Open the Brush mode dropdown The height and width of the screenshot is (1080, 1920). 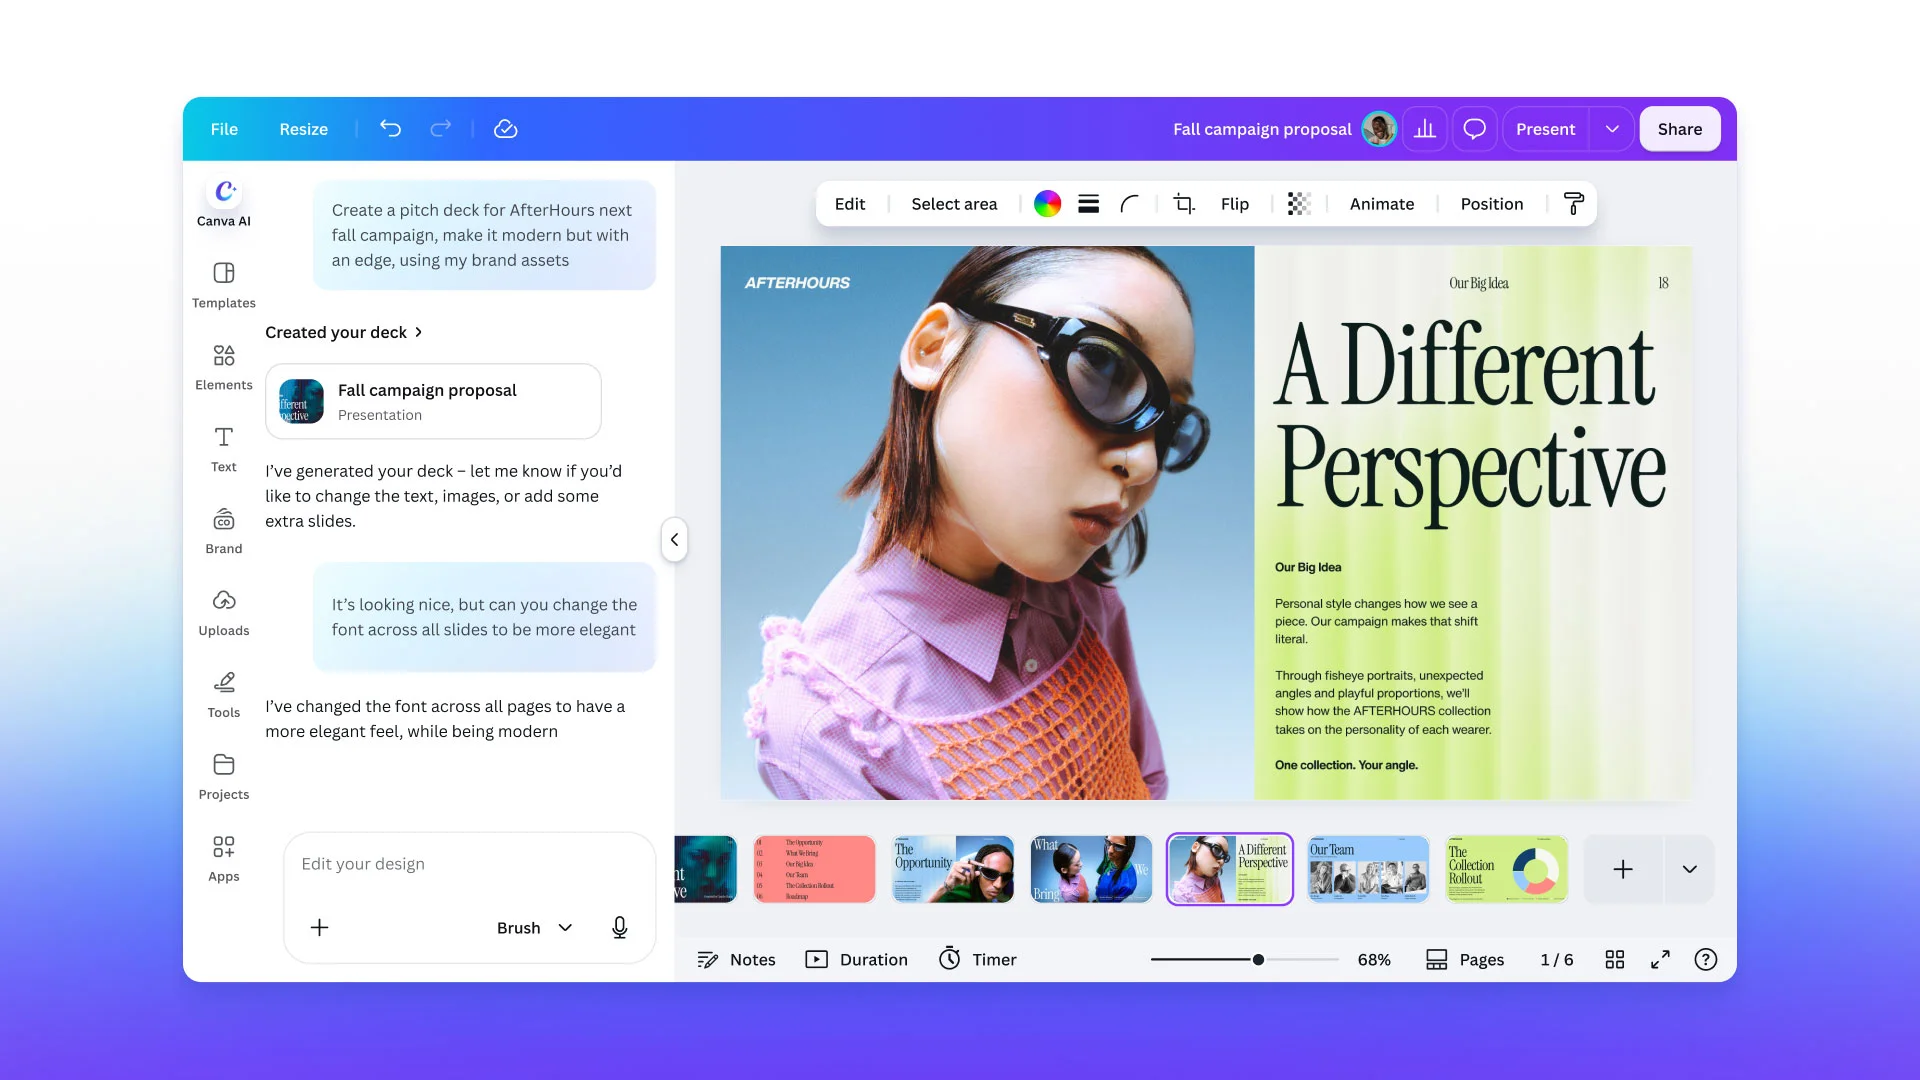click(x=535, y=928)
